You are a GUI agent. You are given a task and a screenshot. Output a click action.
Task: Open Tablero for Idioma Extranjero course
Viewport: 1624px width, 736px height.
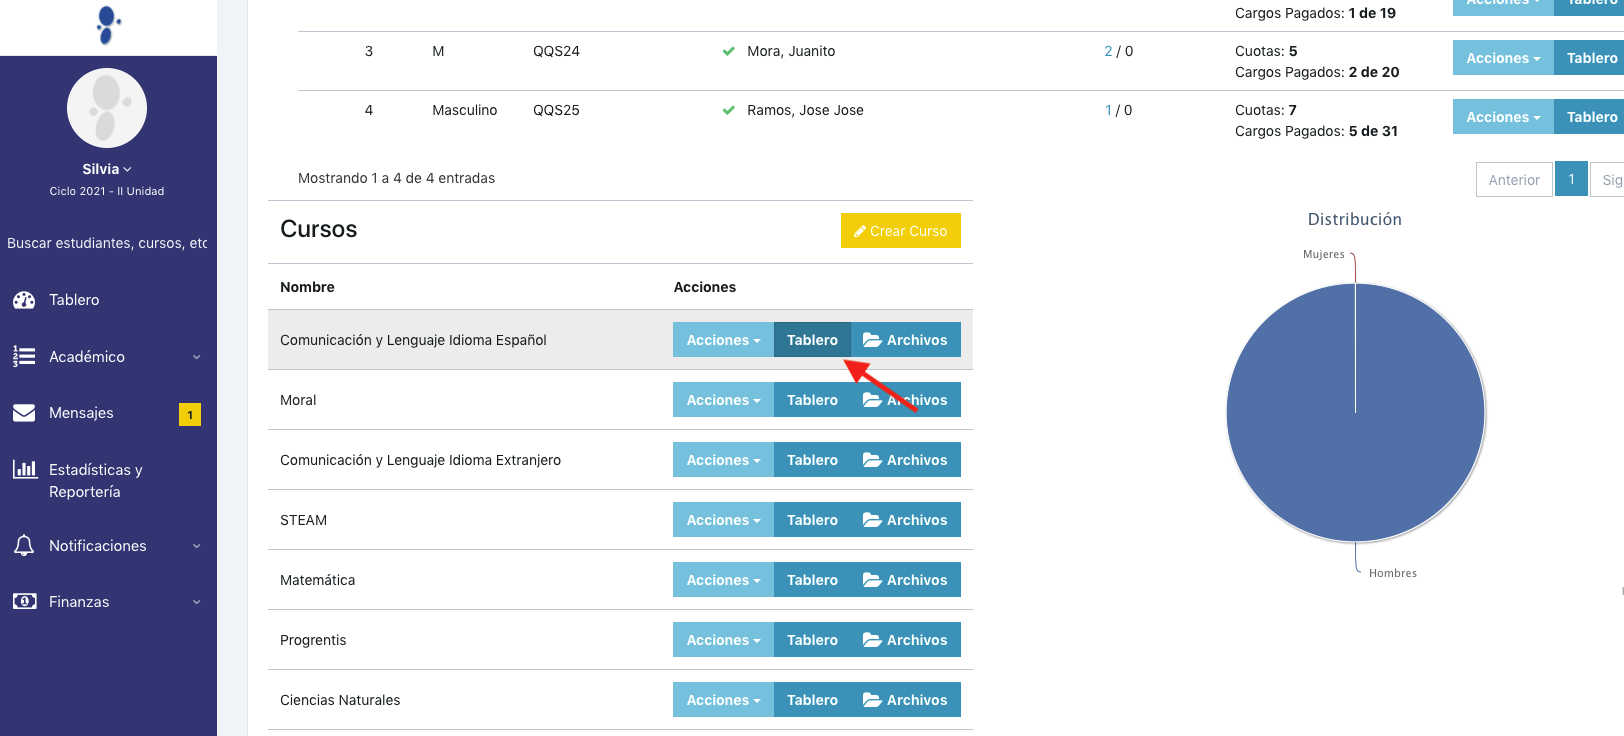point(812,460)
